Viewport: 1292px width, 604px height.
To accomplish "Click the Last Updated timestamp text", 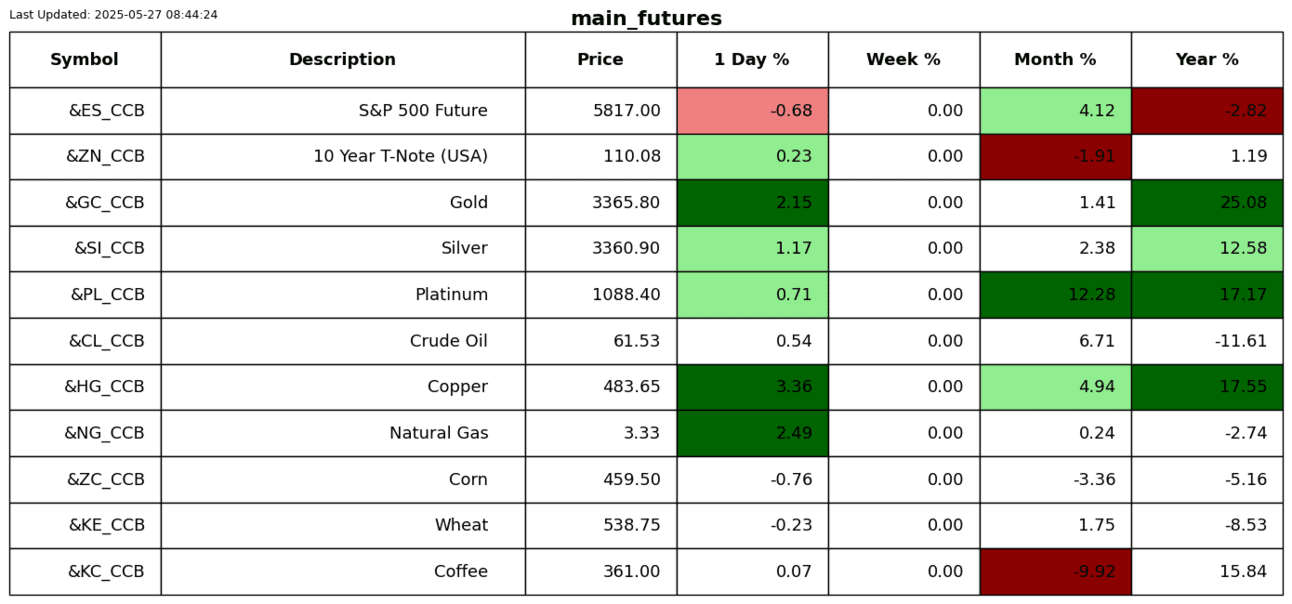I will point(113,15).
